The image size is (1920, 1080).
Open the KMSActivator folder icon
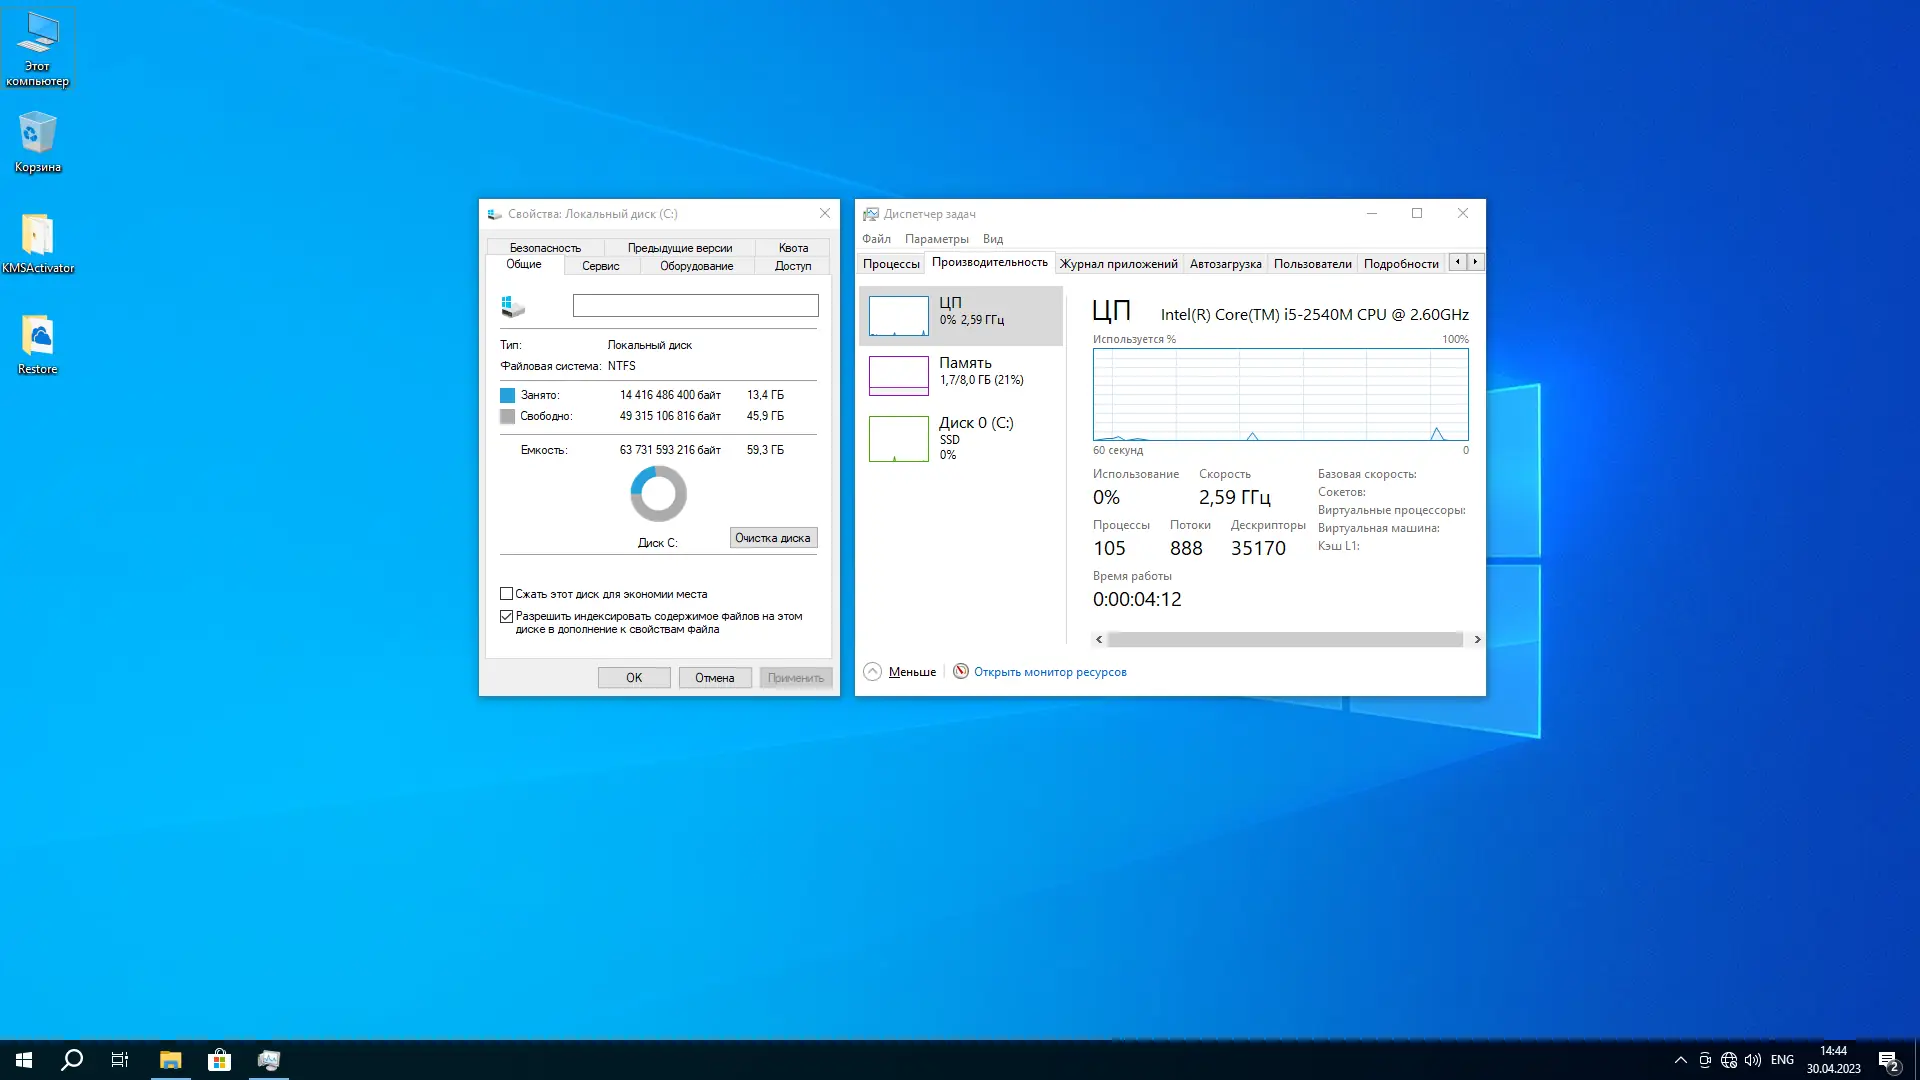(x=37, y=243)
